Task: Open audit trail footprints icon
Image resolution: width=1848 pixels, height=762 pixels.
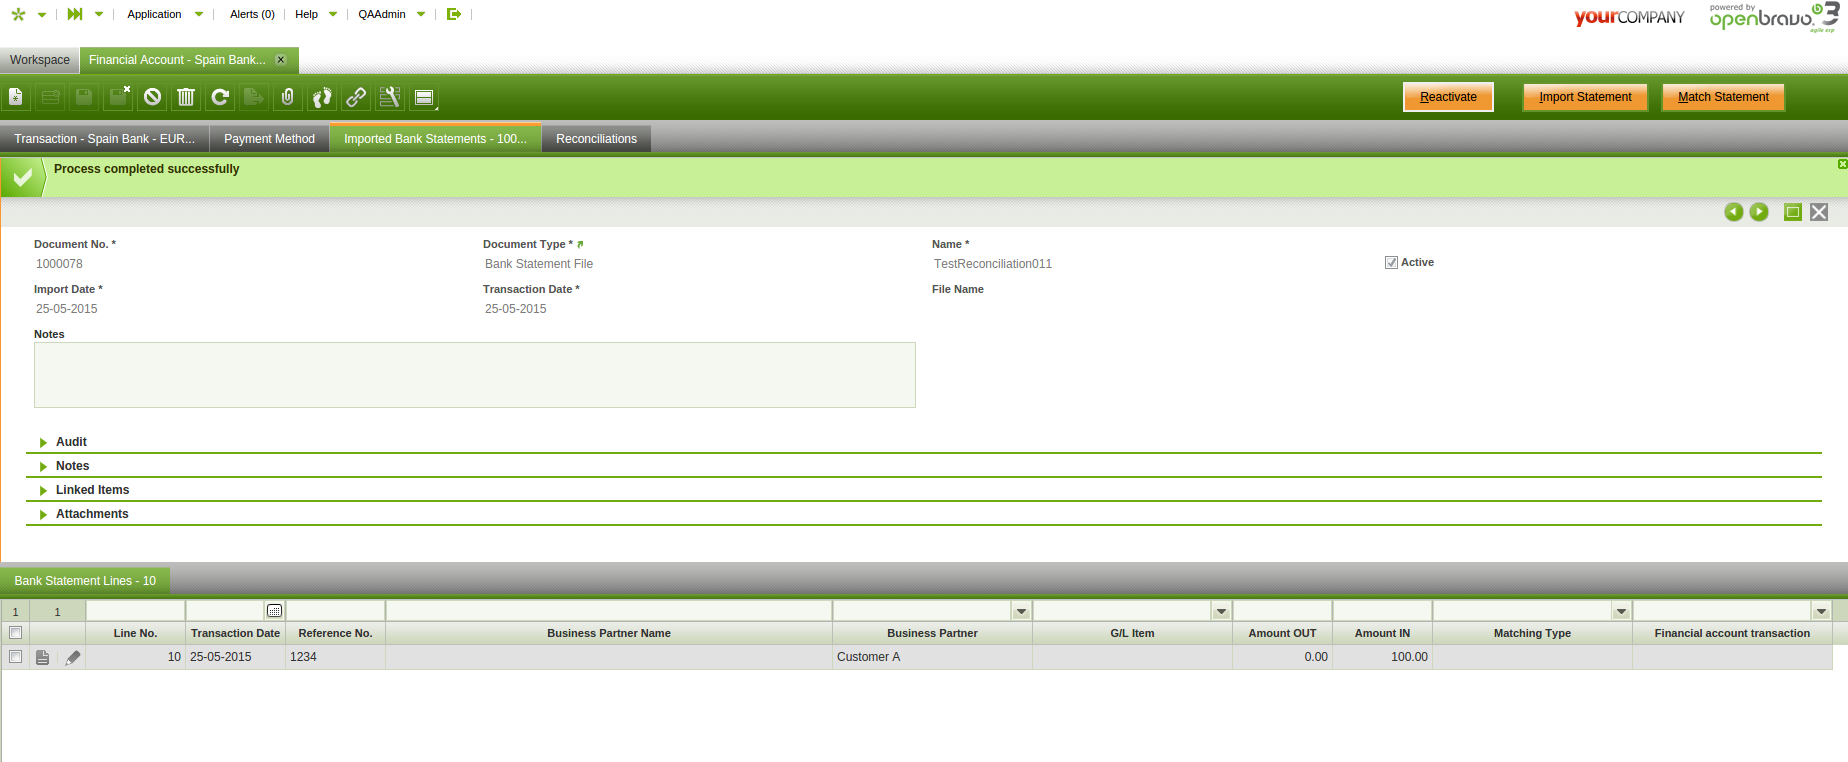Action: tap(322, 97)
